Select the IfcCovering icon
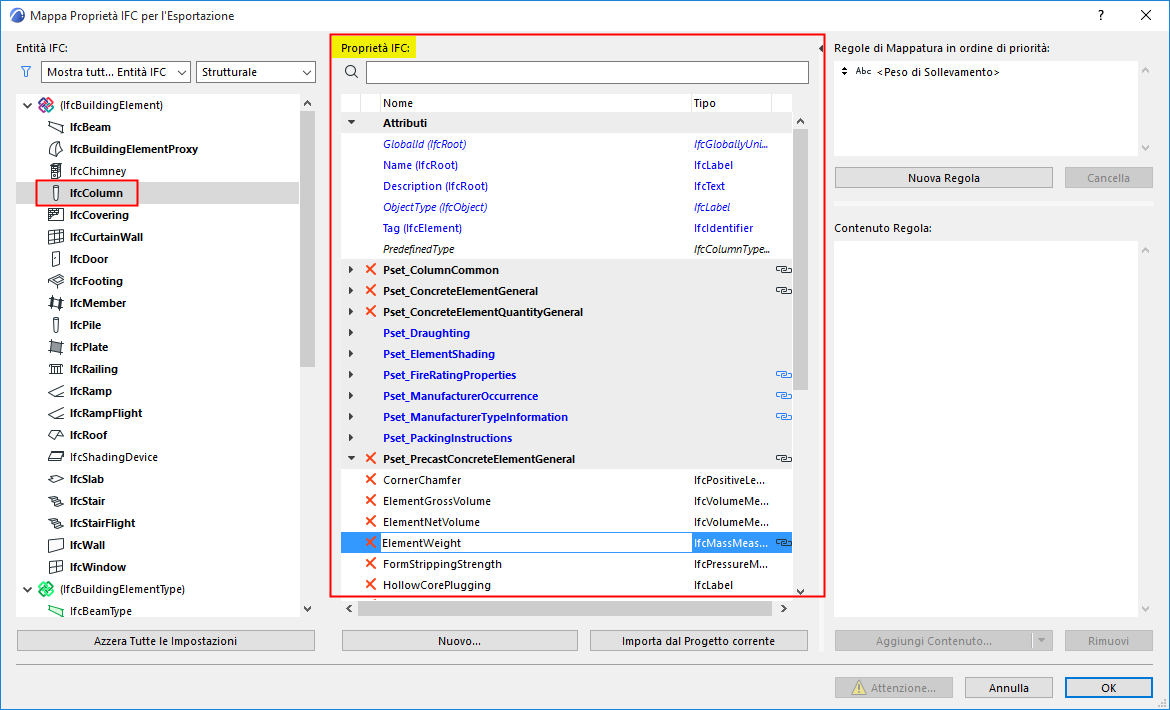 pyautogui.click(x=56, y=215)
